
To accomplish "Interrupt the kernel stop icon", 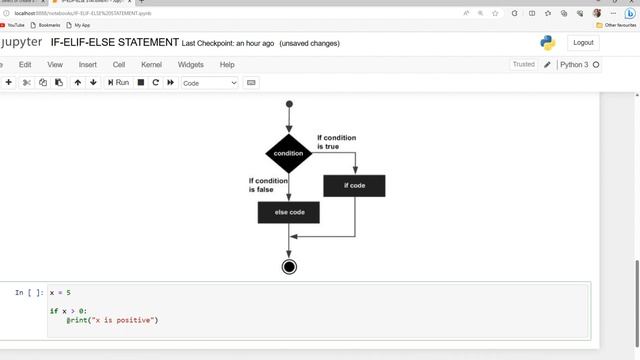I will [141, 82].
